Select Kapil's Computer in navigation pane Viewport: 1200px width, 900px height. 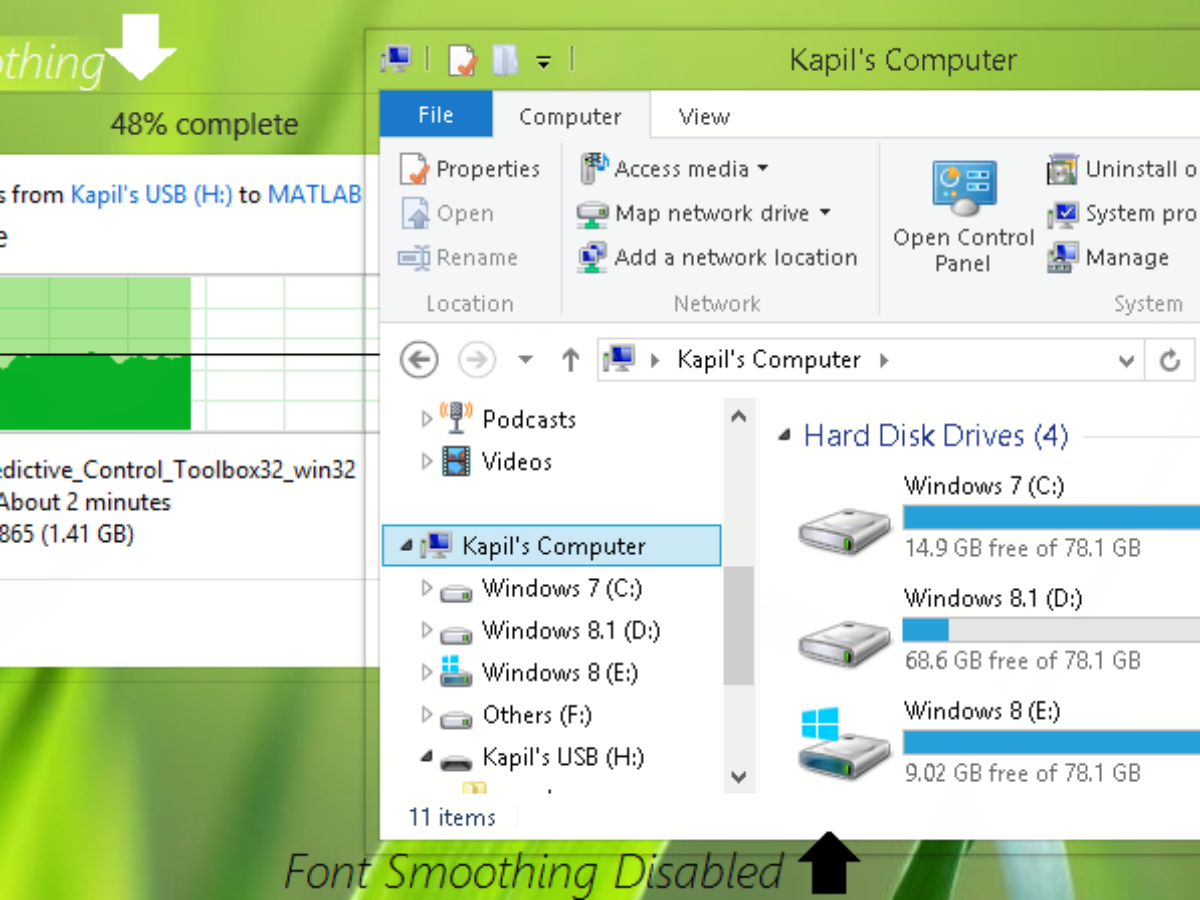pyautogui.click(x=552, y=546)
